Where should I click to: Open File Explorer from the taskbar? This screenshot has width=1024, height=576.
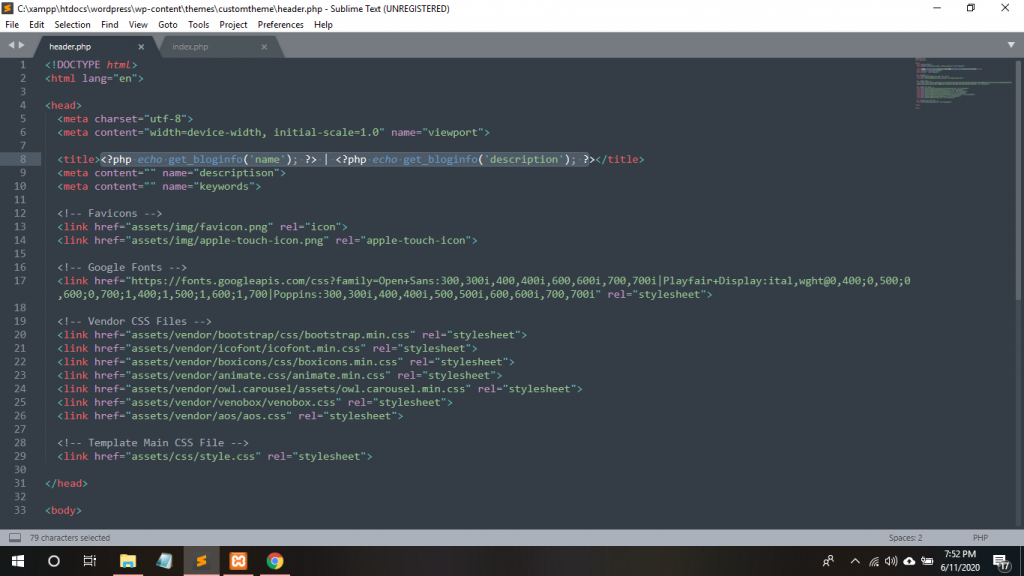coord(128,561)
